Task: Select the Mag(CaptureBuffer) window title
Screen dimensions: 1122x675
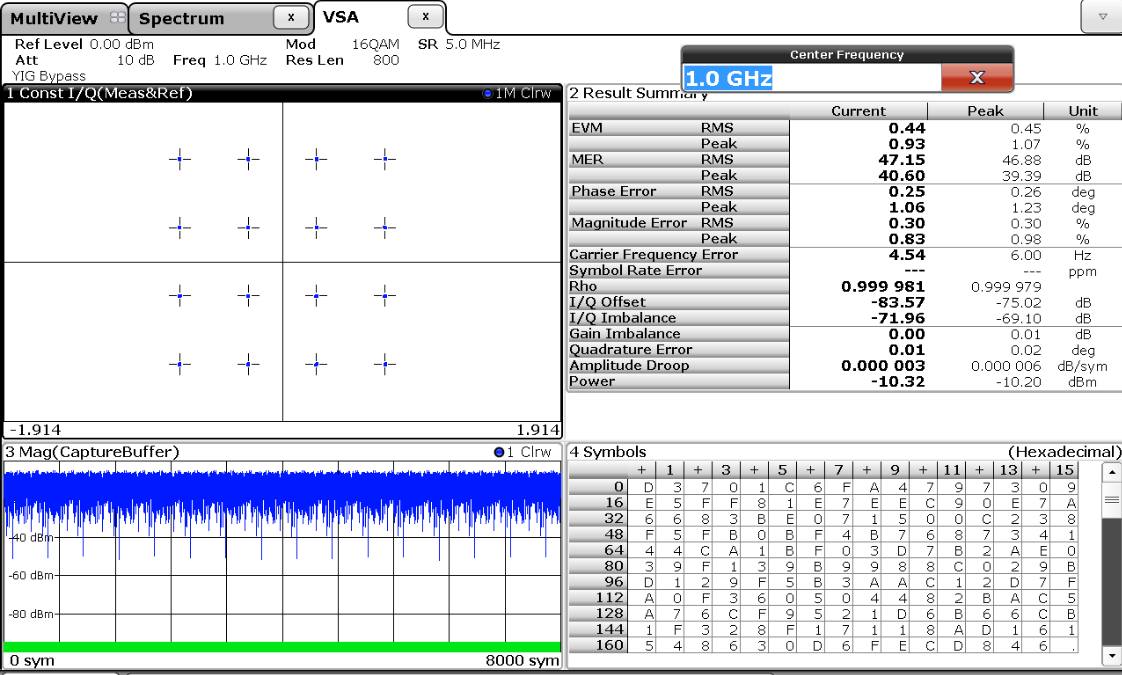Action: tap(92, 452)
